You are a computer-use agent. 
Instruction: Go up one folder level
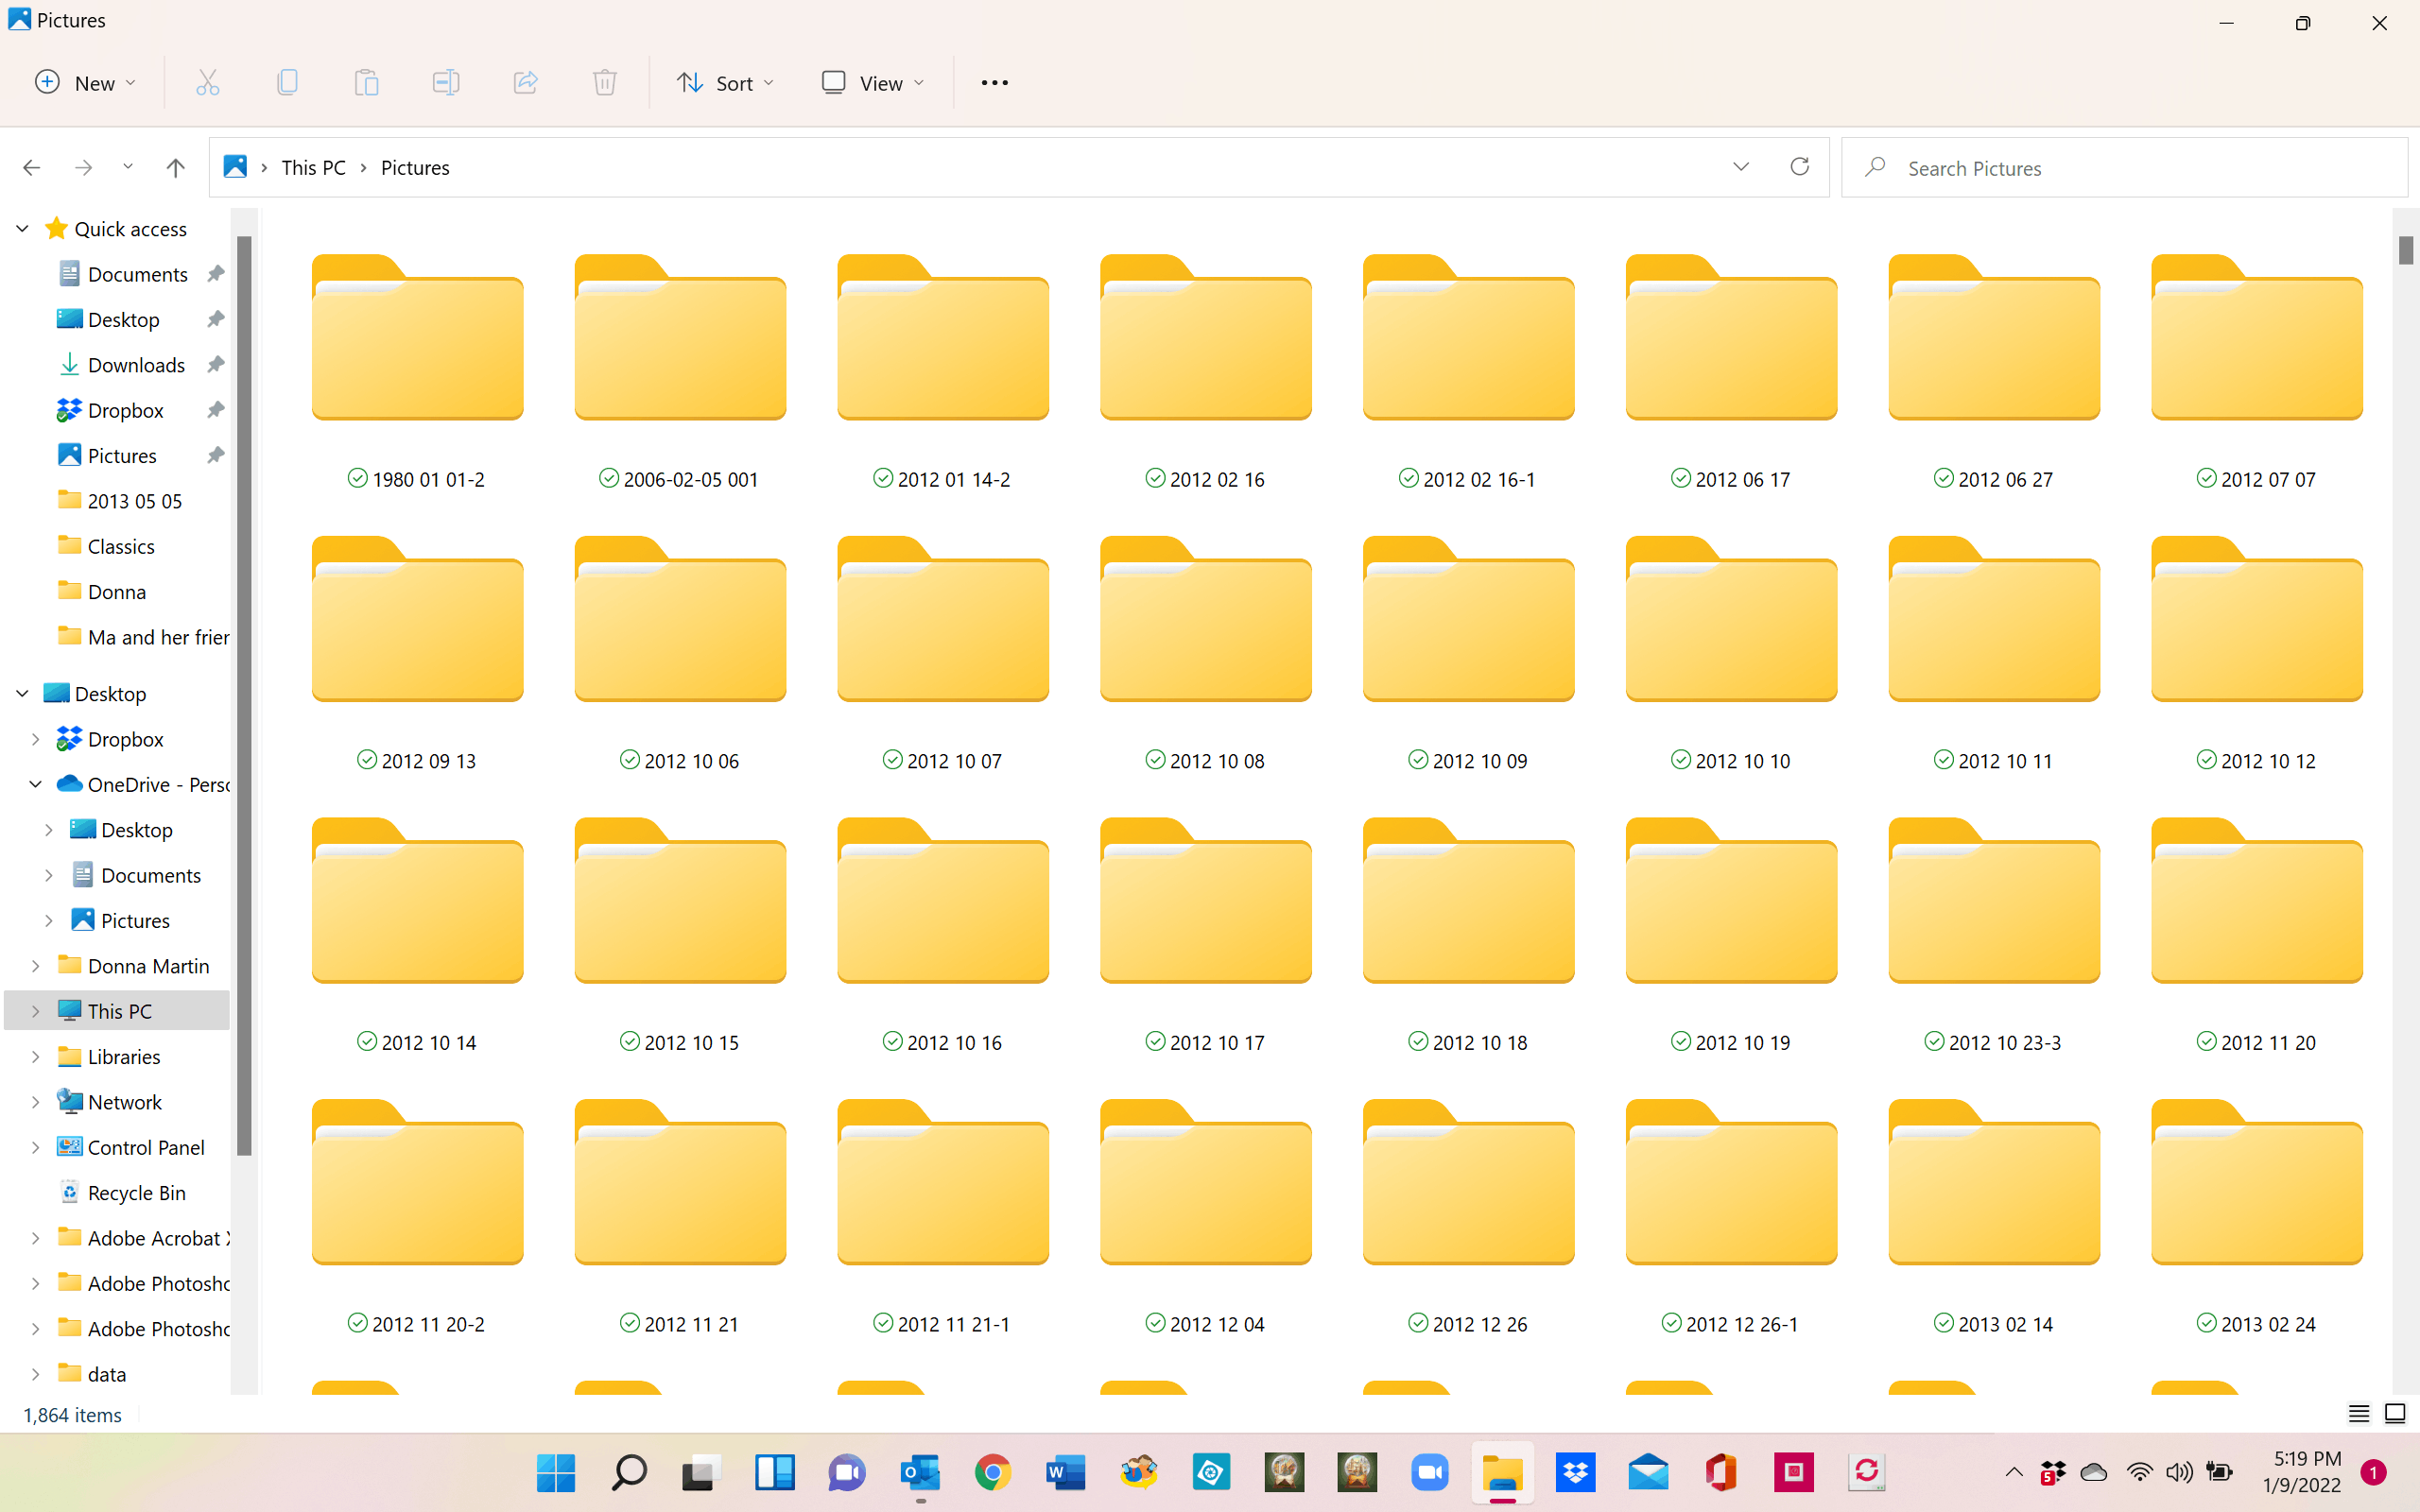click(x=175, y=167)
